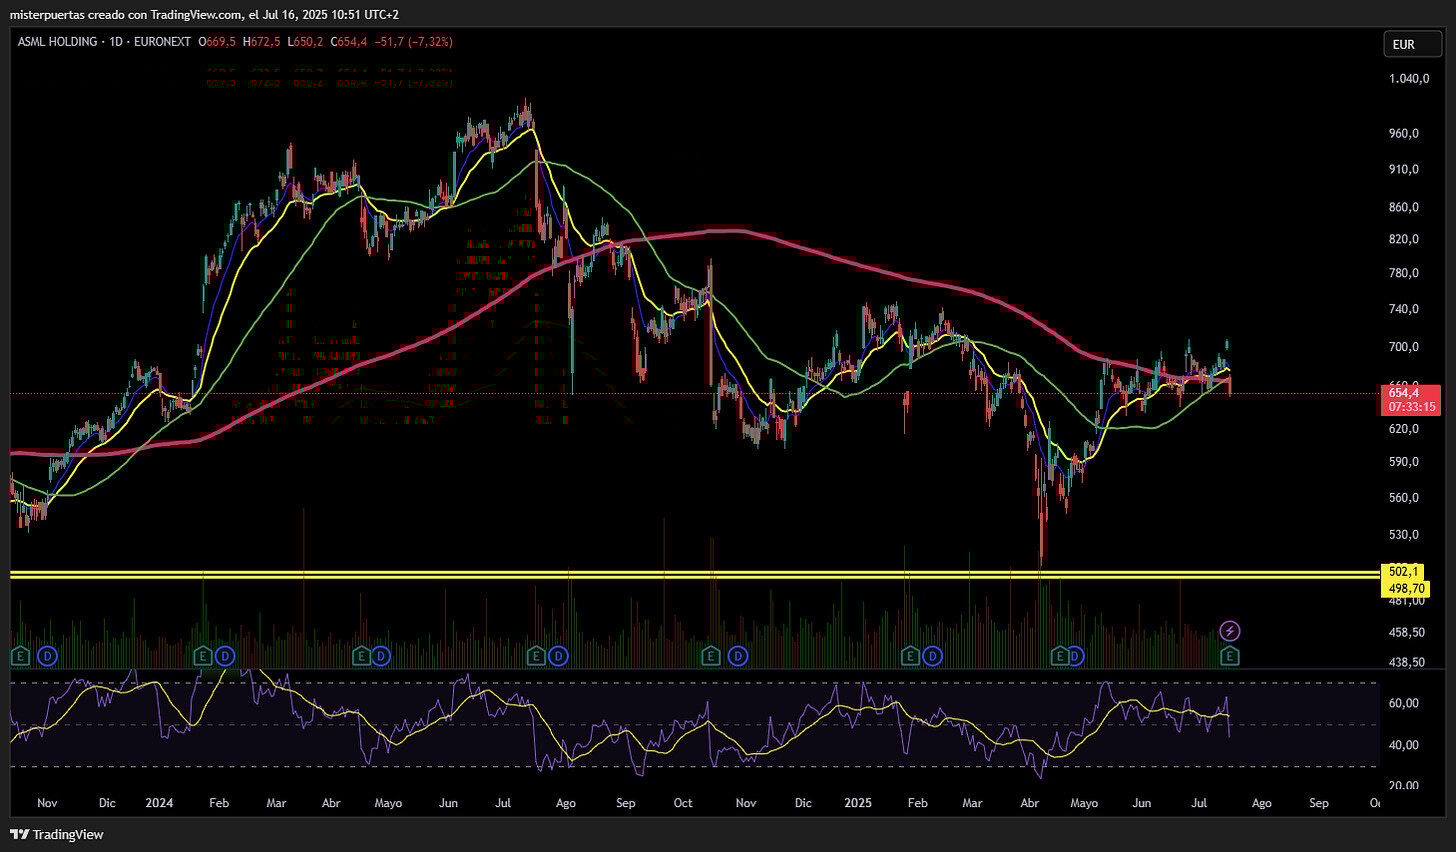Open the dividend D marker before Ago 2024
This screenshot has height=852, width=1456.
coord(558,656)
